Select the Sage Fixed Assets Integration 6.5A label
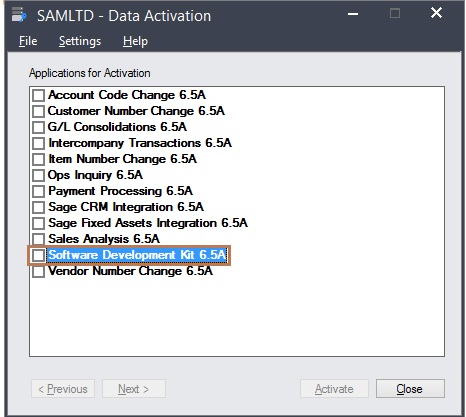Viewport: 466px width, 417px height. pyautogui.click(x=148, y=223)
